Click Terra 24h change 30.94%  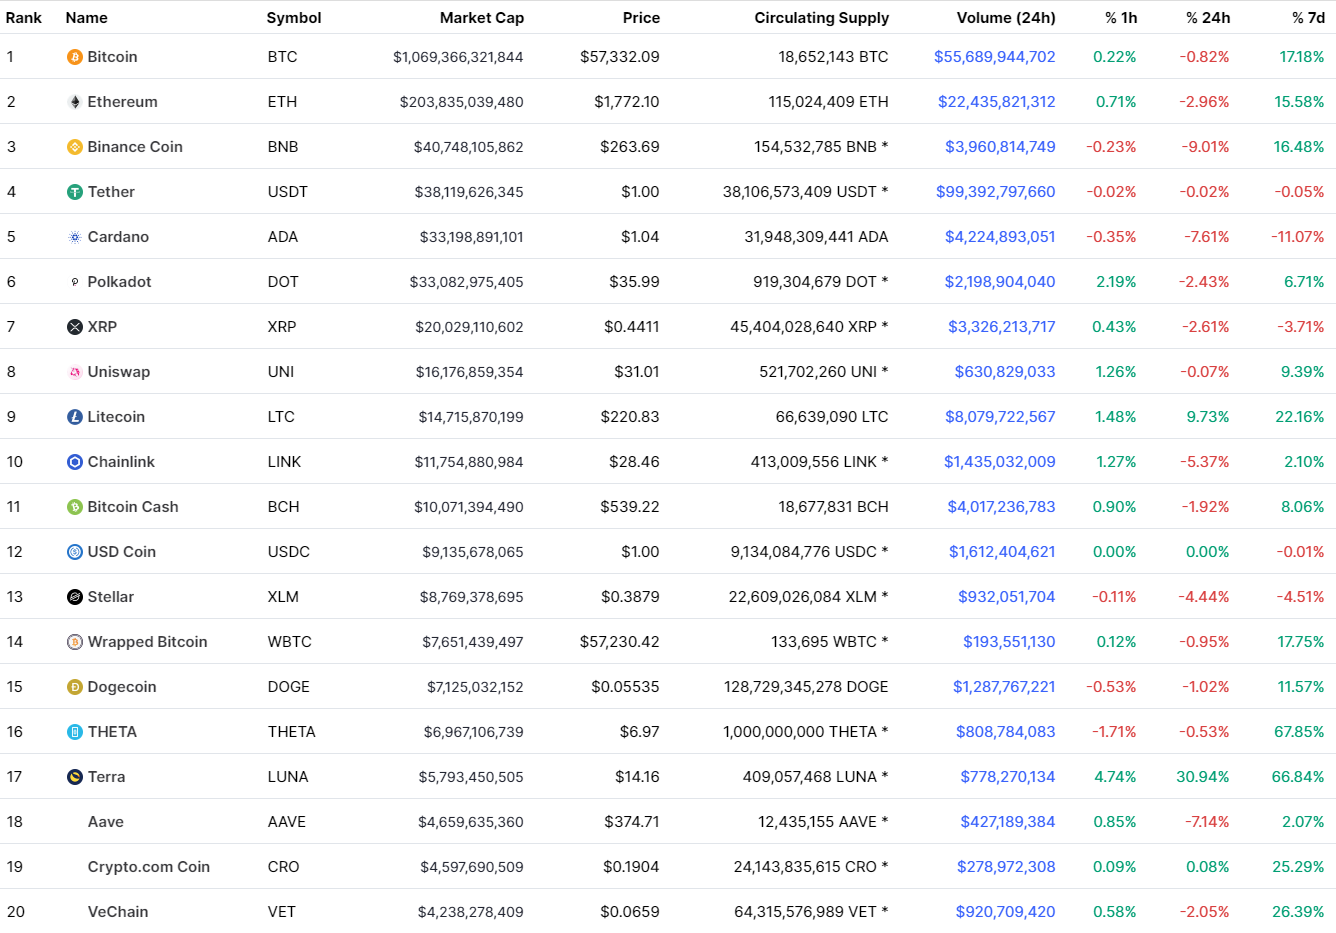tap(1203, 777)
